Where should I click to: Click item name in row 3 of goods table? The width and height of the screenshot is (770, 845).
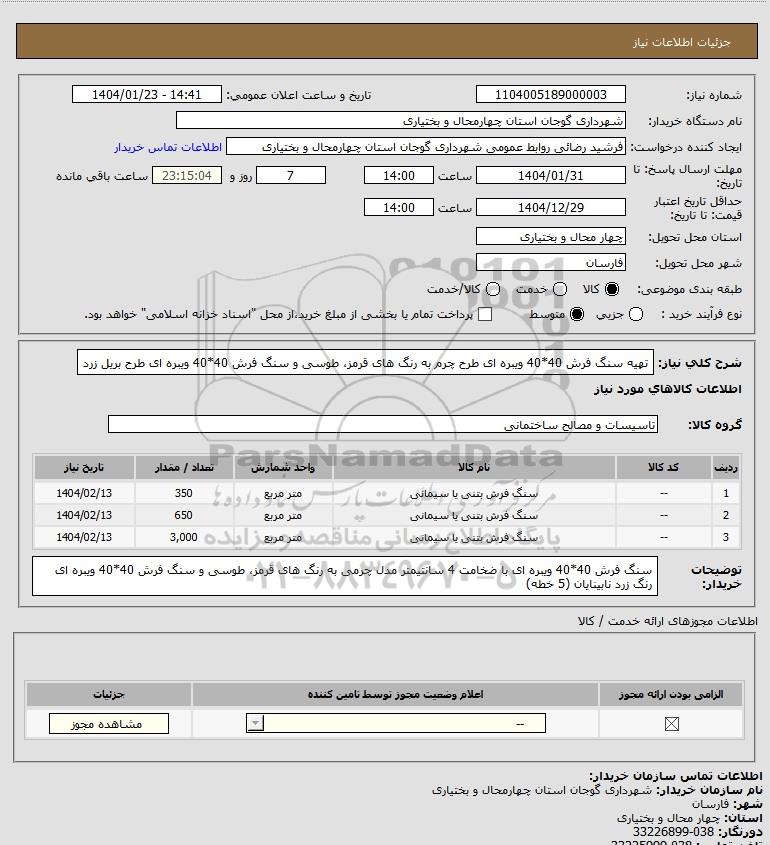(474, 537)
